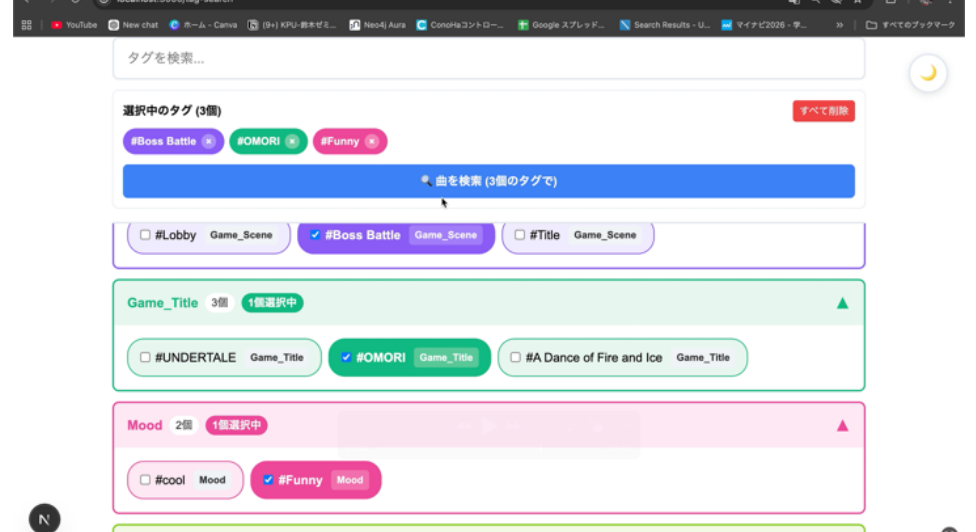Click the tag search input field
976x532 pixels.
(488, 59)
